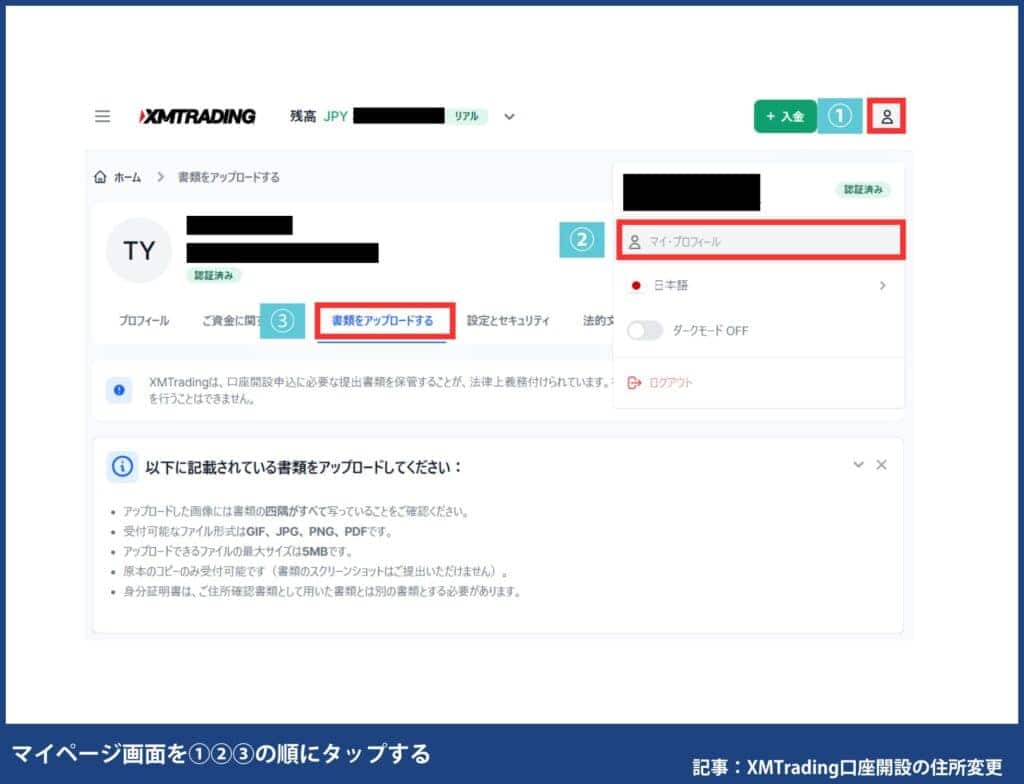Switch to the プロフィール tab
The image size is (1024, 784).
pos(144,321)
